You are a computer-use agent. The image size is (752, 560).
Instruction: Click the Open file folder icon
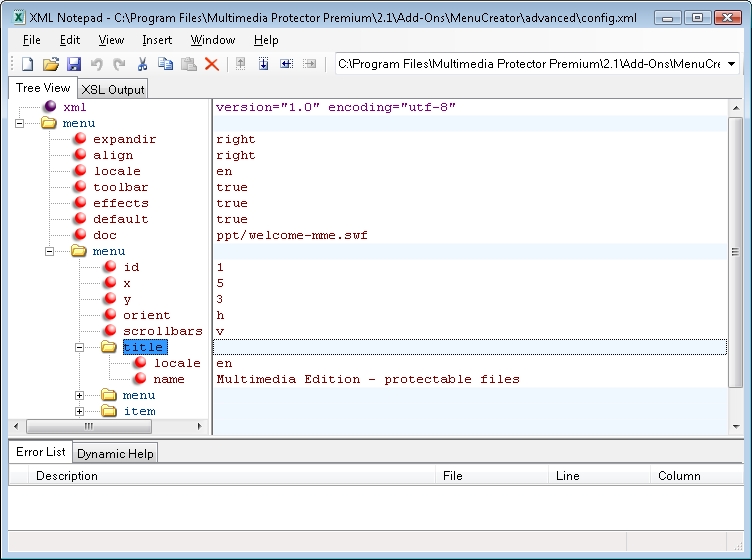pyautogui.click(x=50, y=64)
